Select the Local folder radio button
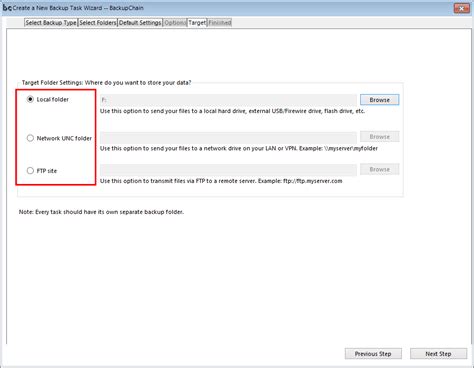The image size is (474, 368). 30,99
